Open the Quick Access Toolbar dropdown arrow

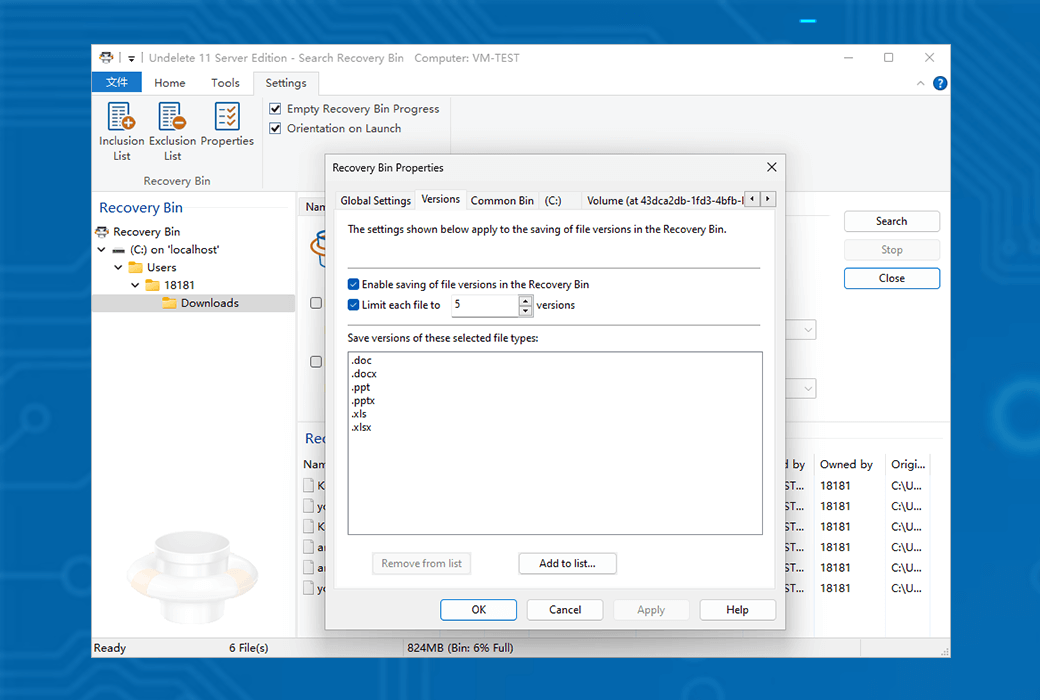pos(131,59)
